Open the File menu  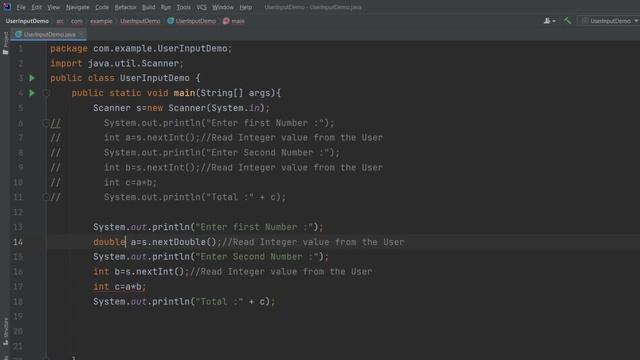point(20,7)
